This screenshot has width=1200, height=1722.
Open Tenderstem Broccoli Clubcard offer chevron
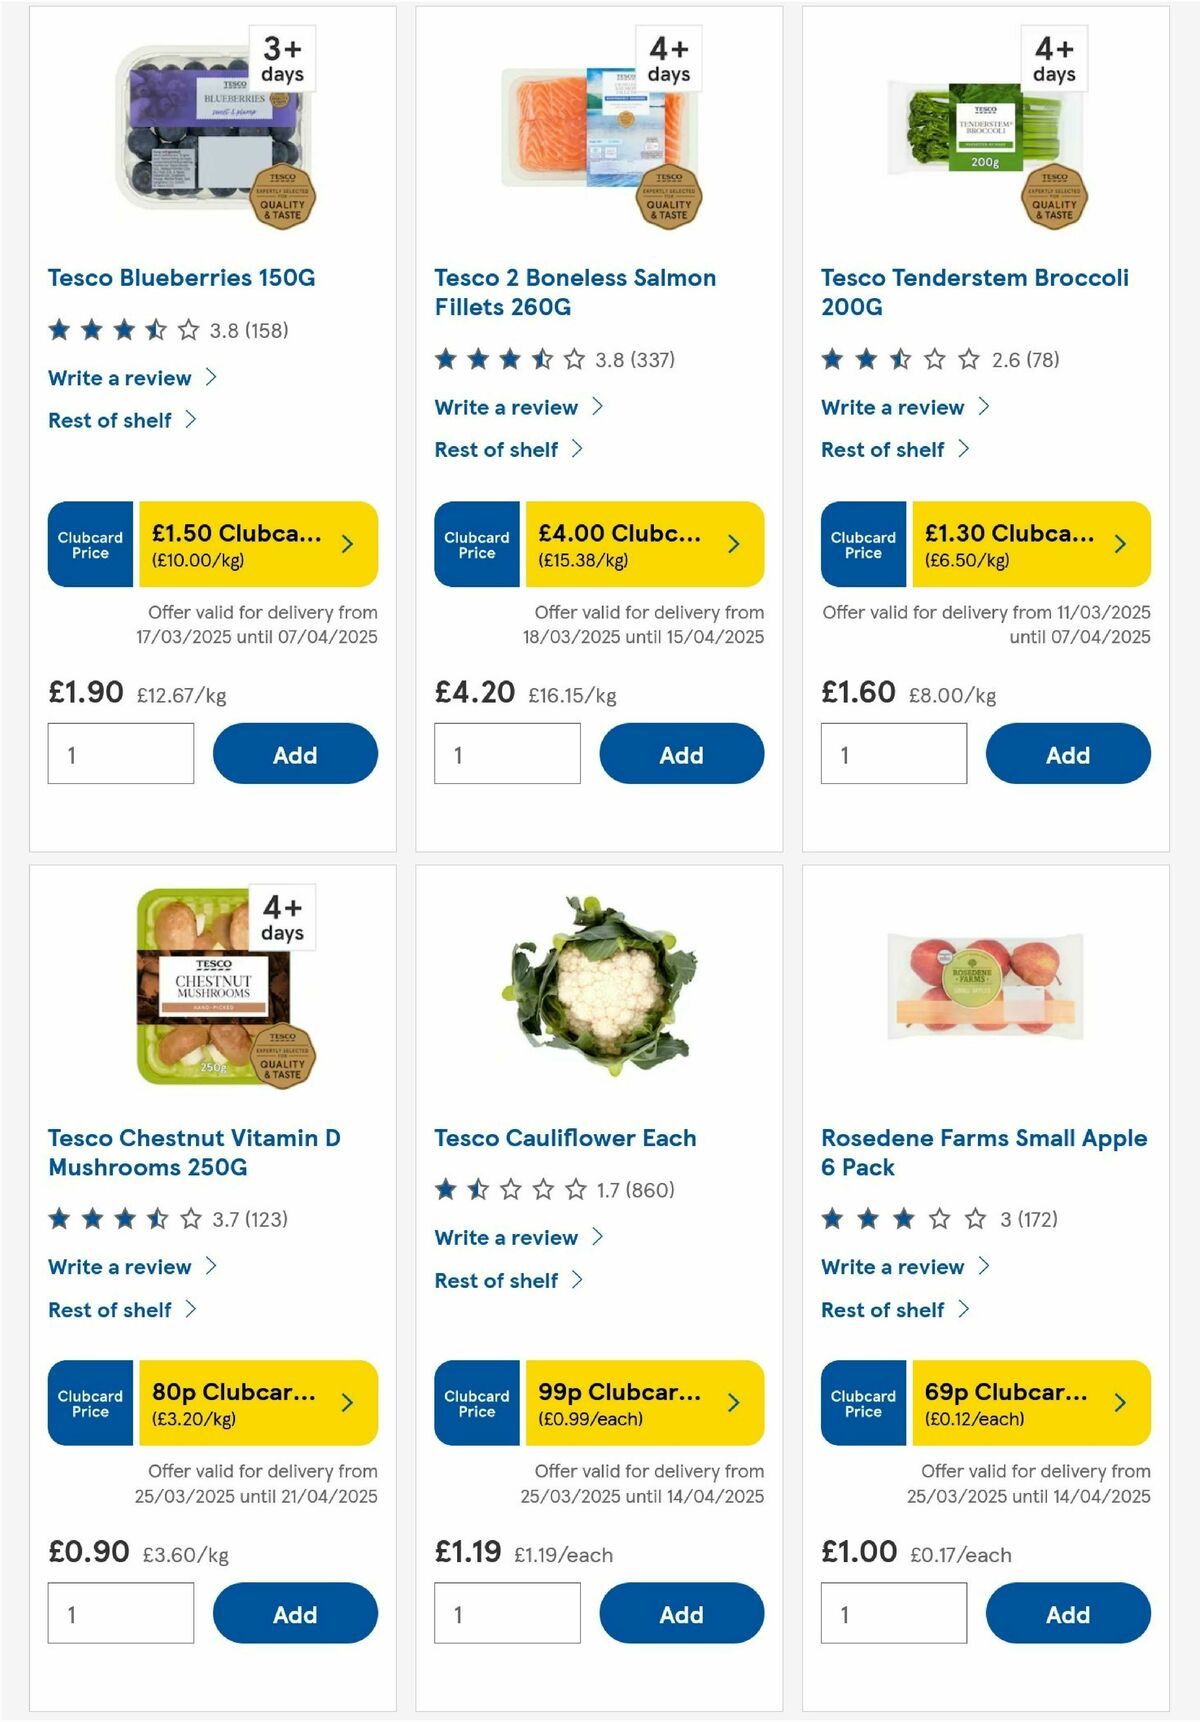click(1119, 544)
